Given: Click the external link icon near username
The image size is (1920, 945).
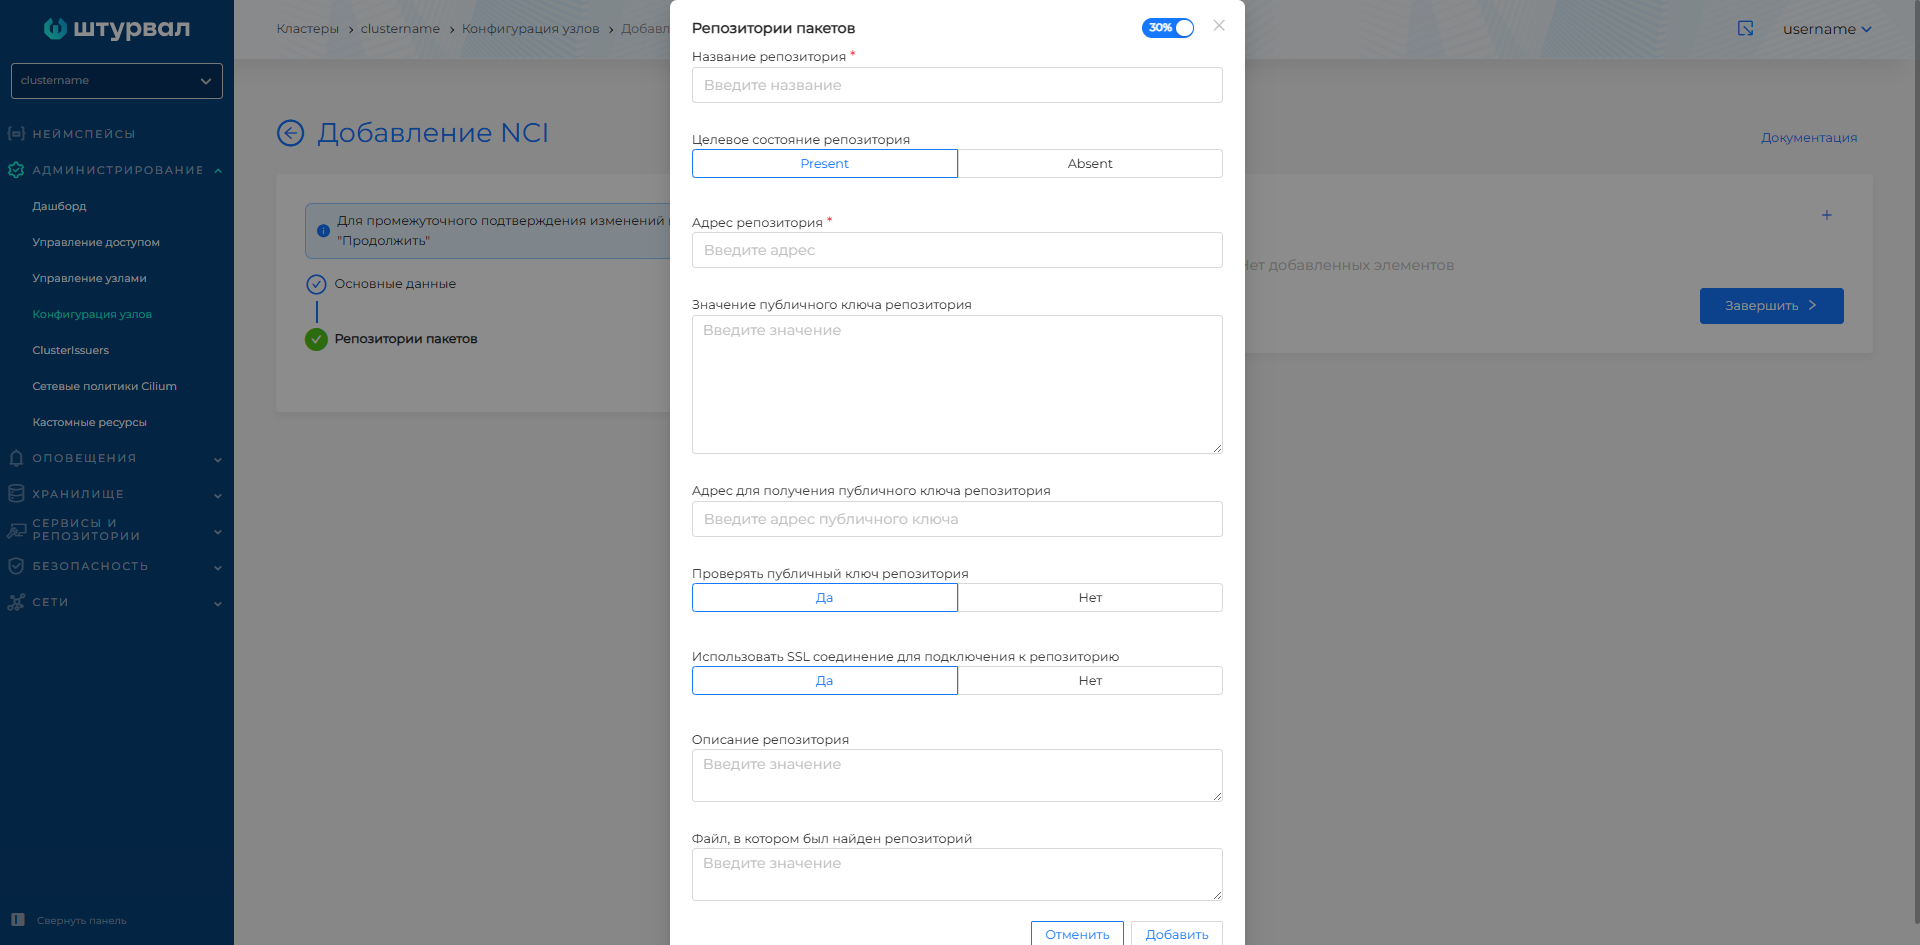Looking at the screenshot, I should [x=1745, y=29].
